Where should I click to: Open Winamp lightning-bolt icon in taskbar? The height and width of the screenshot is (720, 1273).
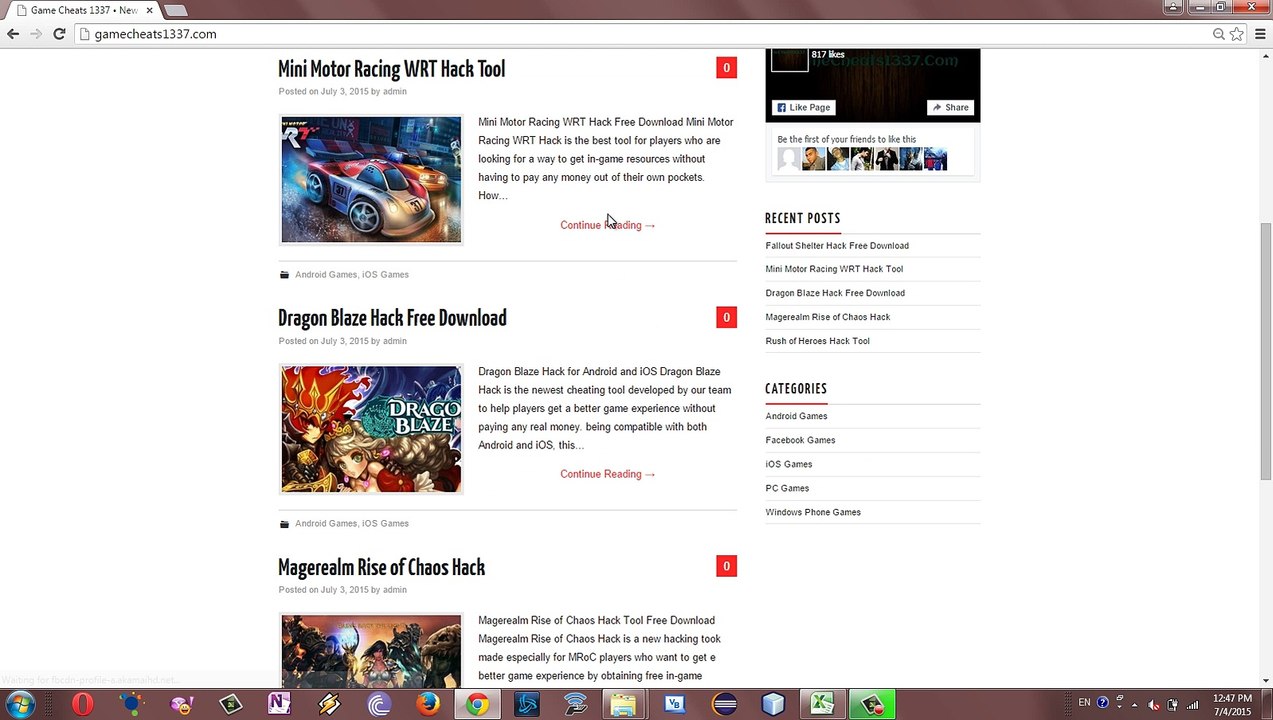329,704
